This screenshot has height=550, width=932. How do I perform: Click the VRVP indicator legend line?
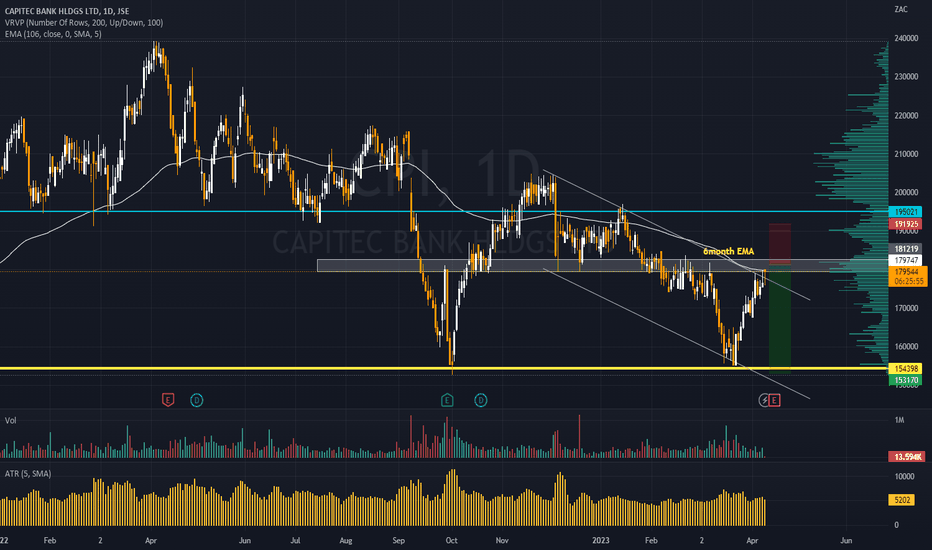coord(84,23)
